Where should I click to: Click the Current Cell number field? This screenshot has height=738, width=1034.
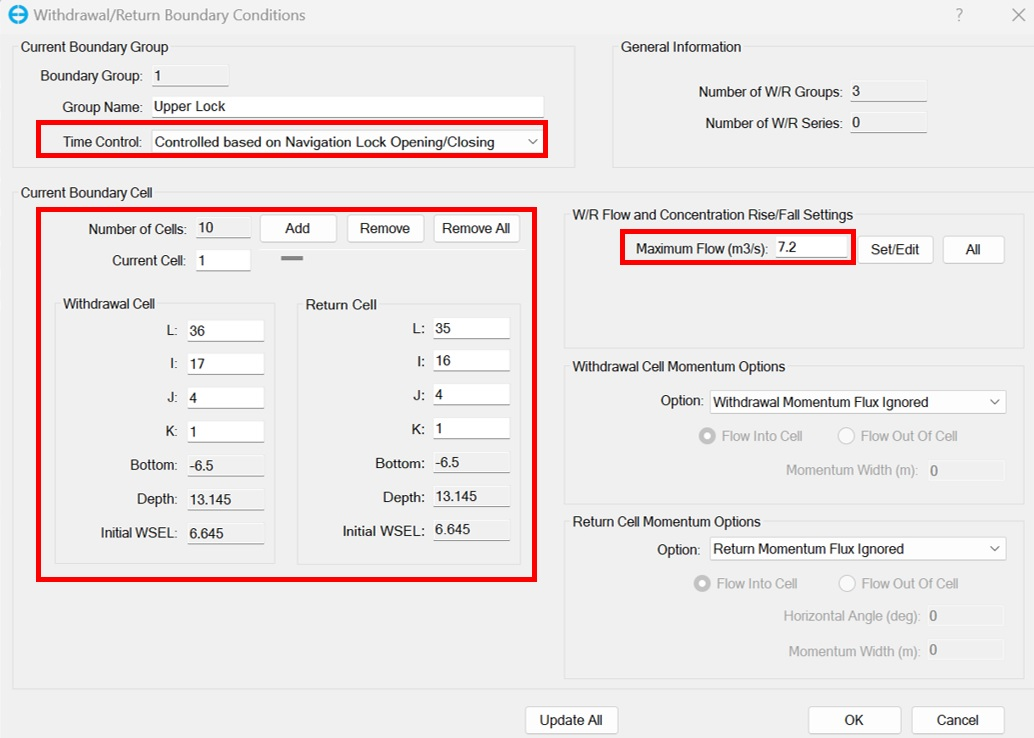pos(222,261)
